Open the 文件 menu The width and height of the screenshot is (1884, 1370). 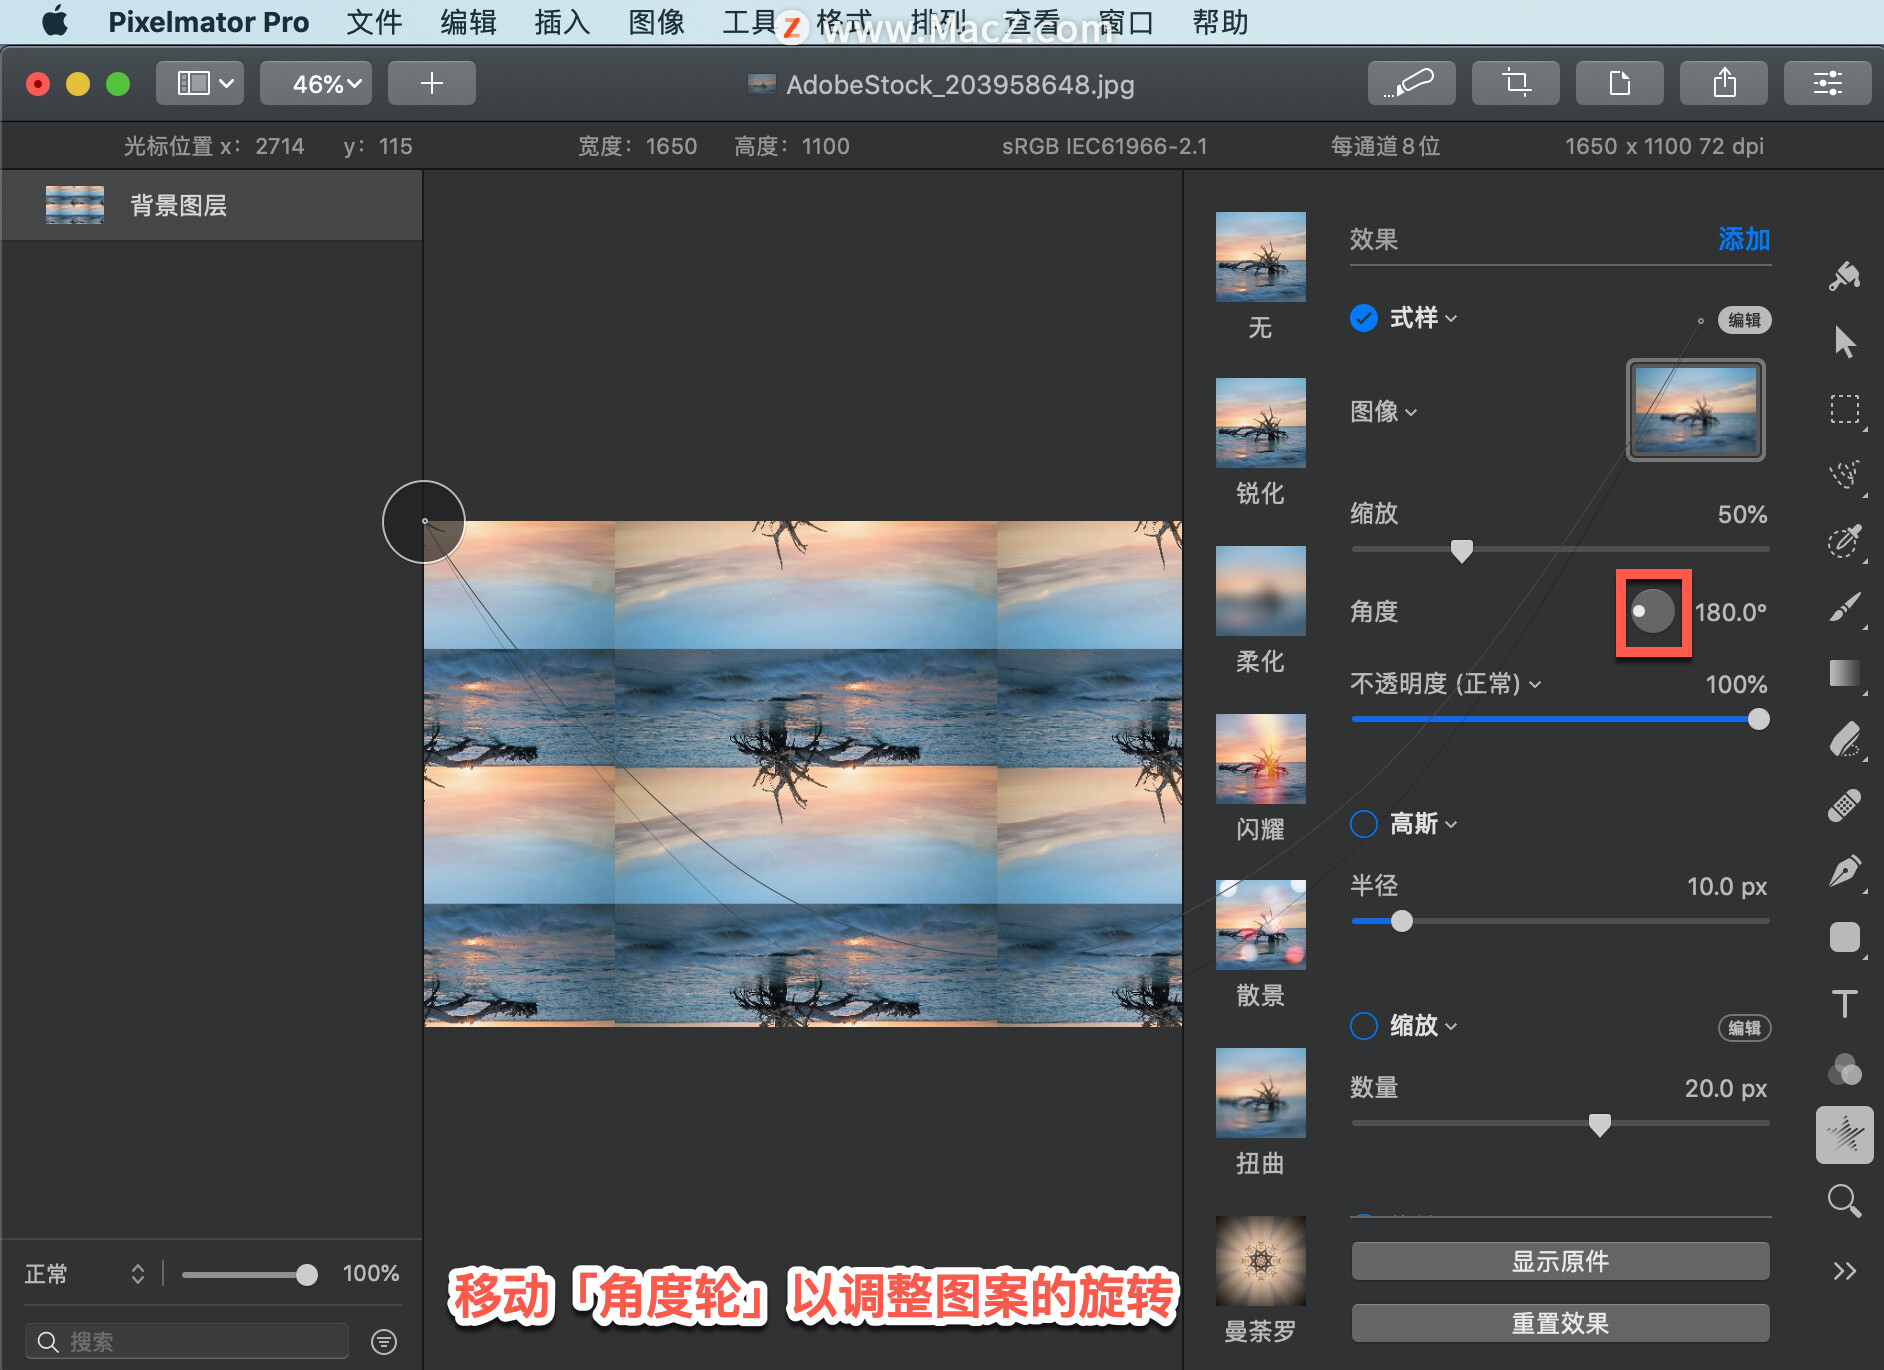coord(374,22)
